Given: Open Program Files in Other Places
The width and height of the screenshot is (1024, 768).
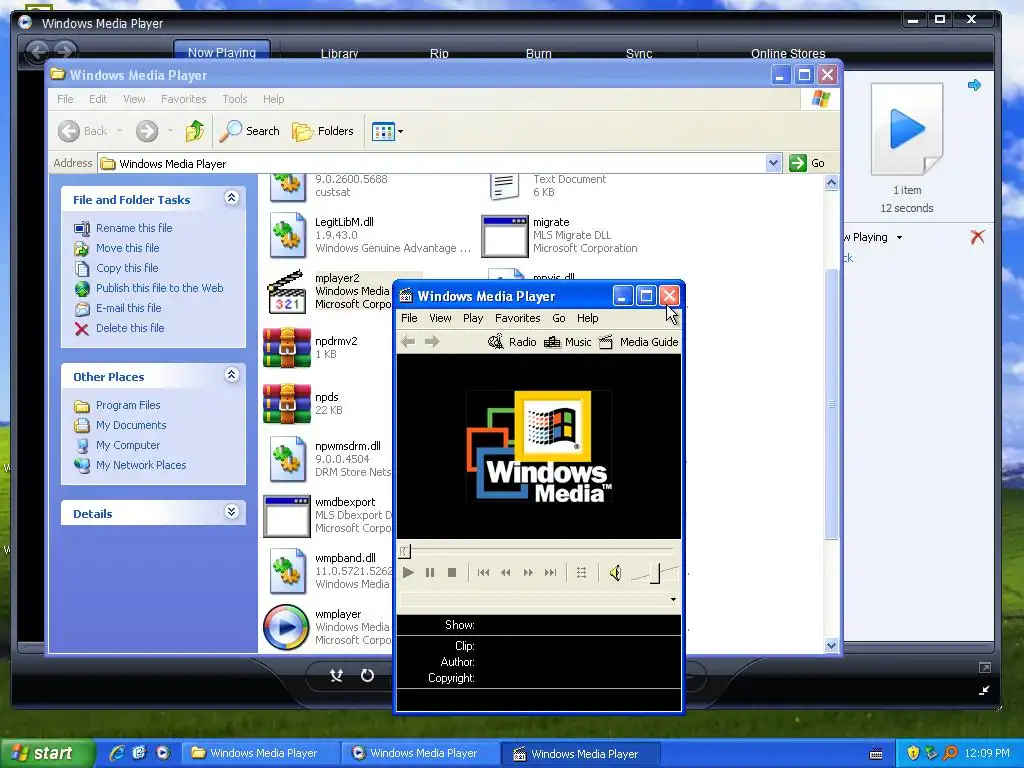Looking at the screenshot, I should click(x=128, y=405).
